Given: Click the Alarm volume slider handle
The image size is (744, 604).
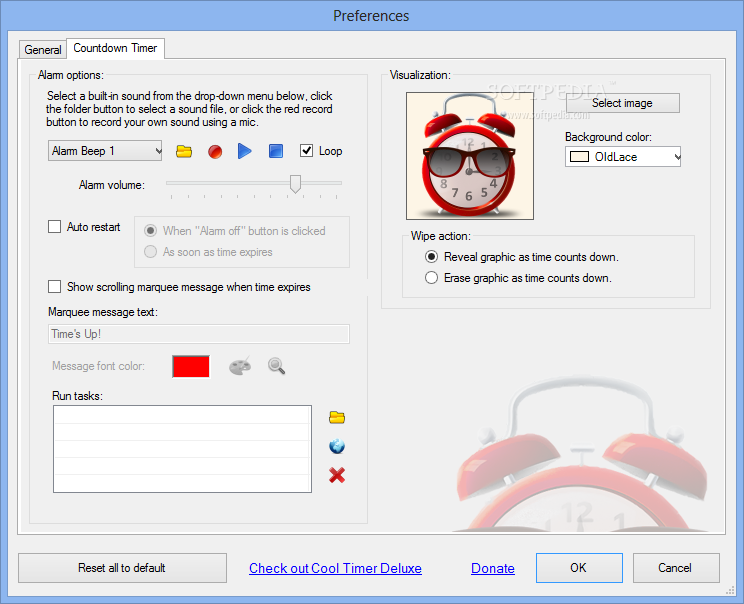Looking at the screenshot, I should click(295, 184).
